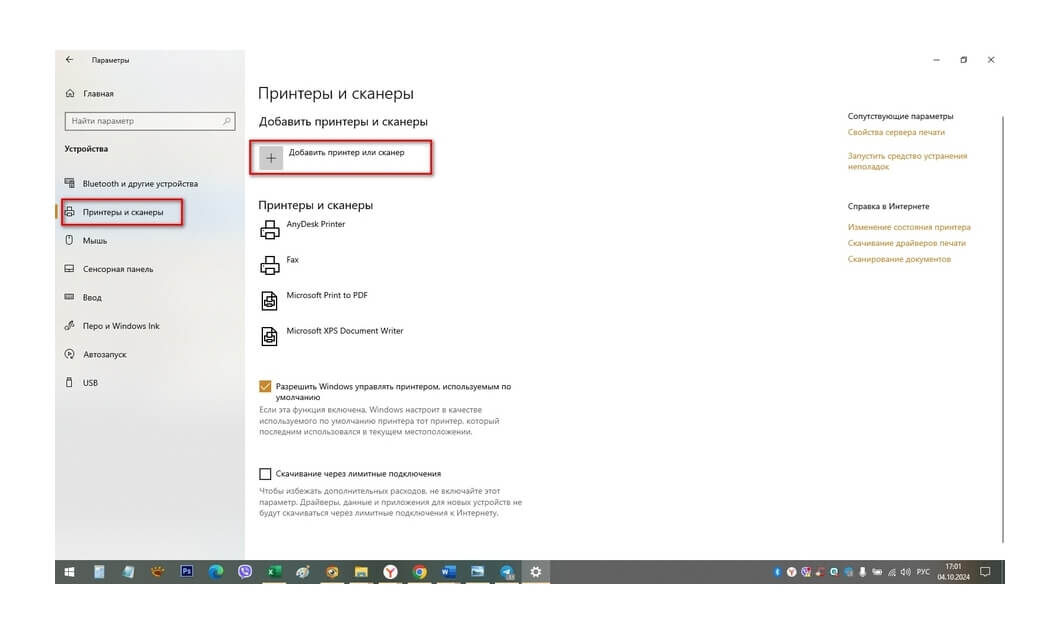Click the XPS Document Writer icon
This screenshot has width=1060, height=634.
click(269, 336)
